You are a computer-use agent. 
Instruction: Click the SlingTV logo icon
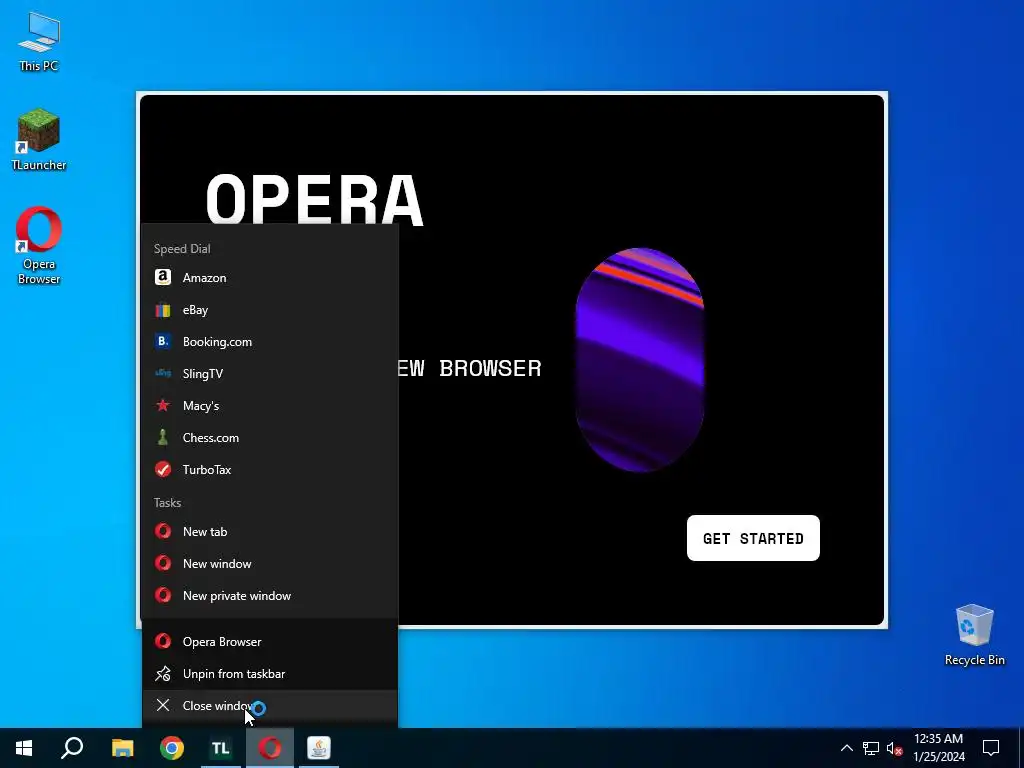163,373
